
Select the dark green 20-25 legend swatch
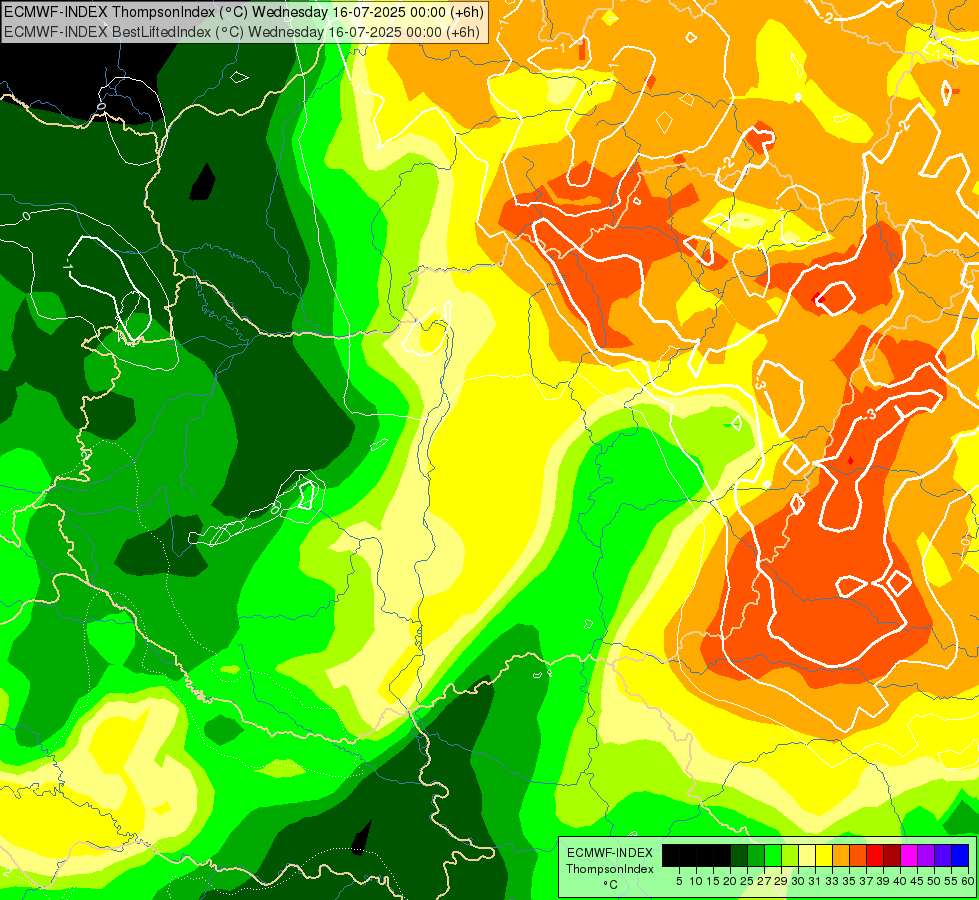(x=739, y=855)
